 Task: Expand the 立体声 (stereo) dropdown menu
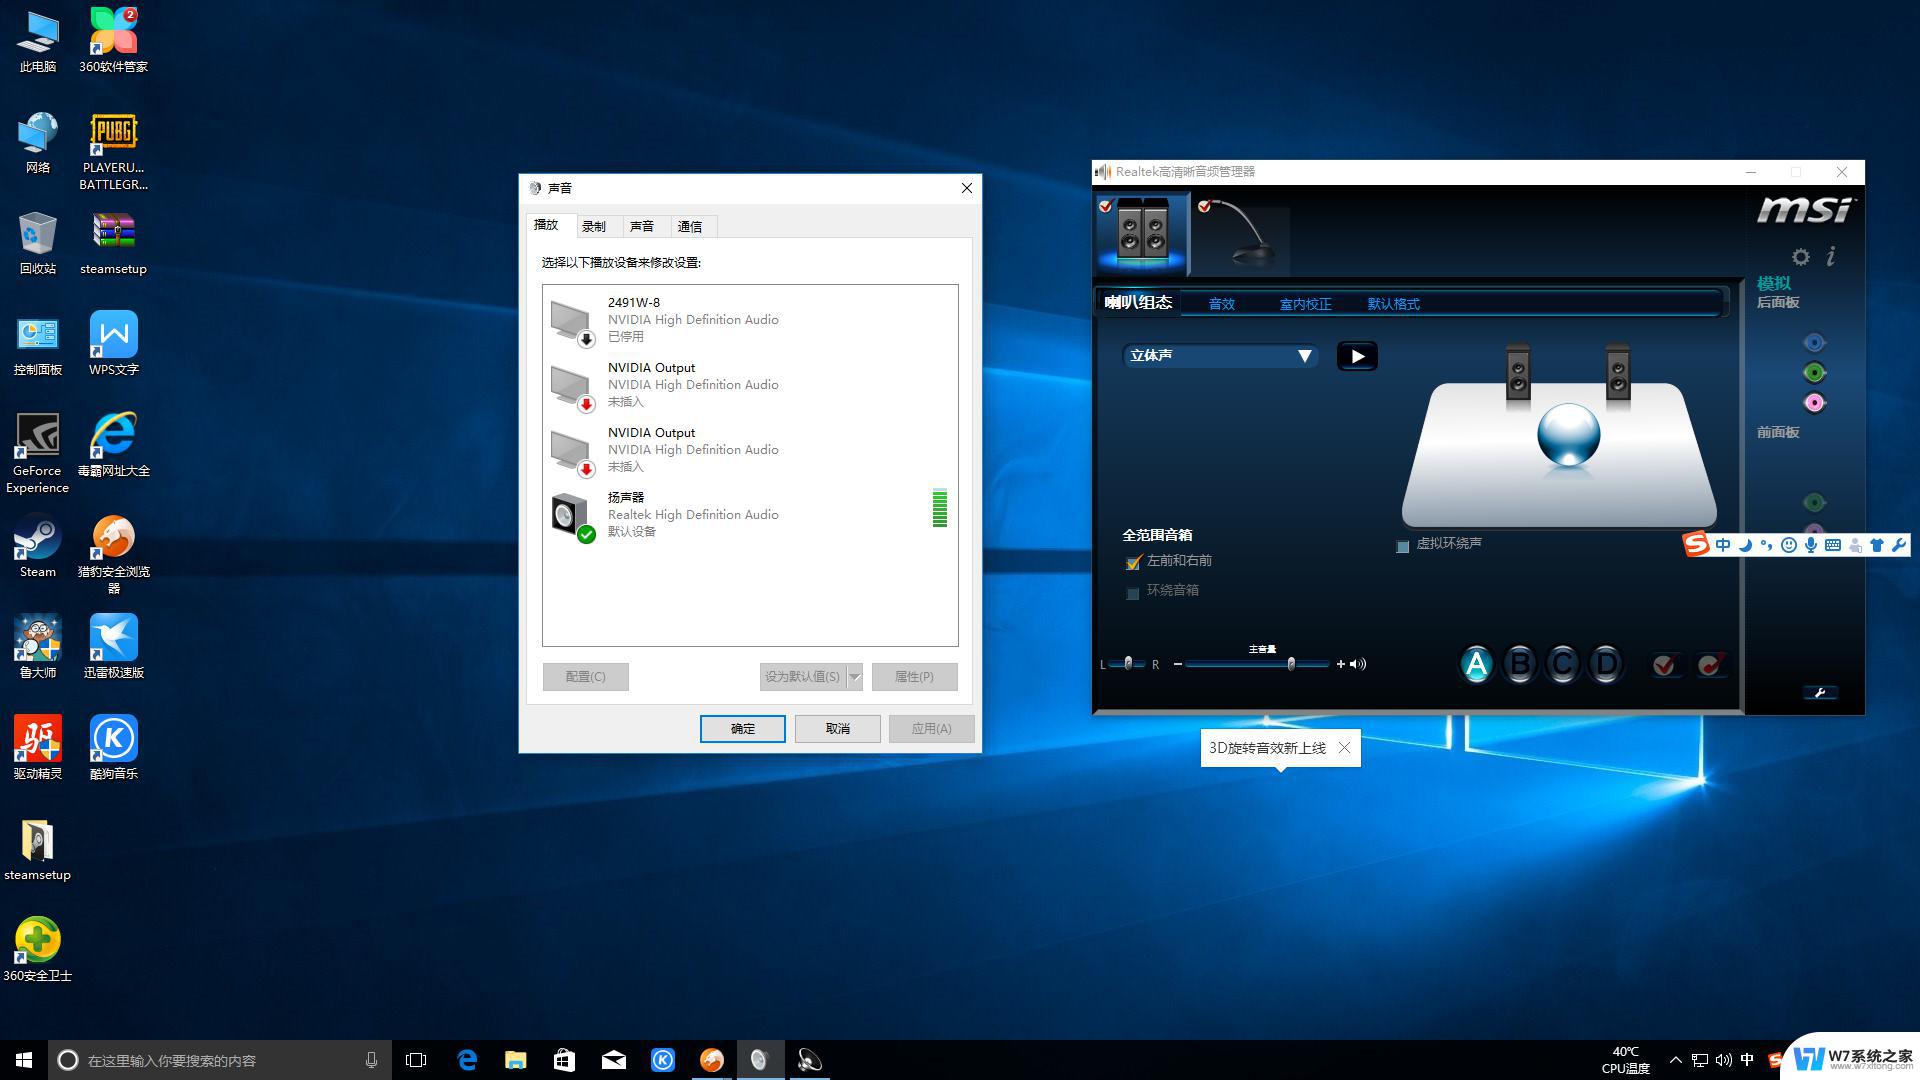click(x=1305, y=355)
